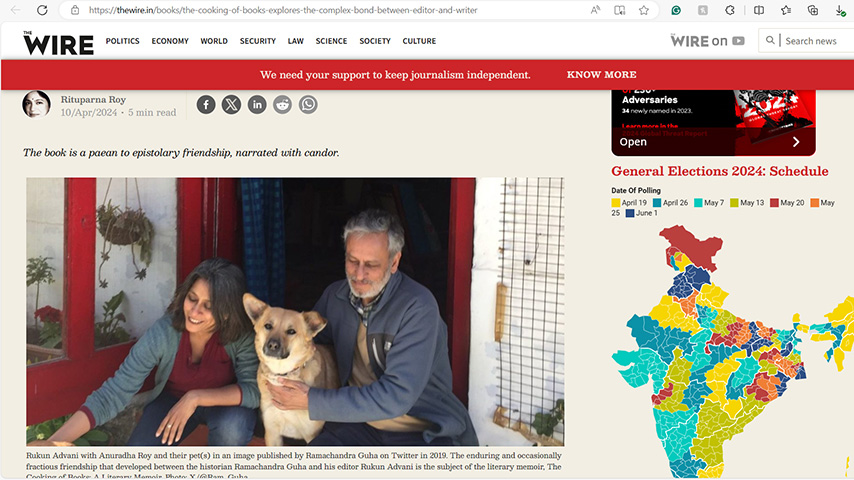Open the Culture menu section
Screen dimensions: 854x480
(x=419, y=41)
